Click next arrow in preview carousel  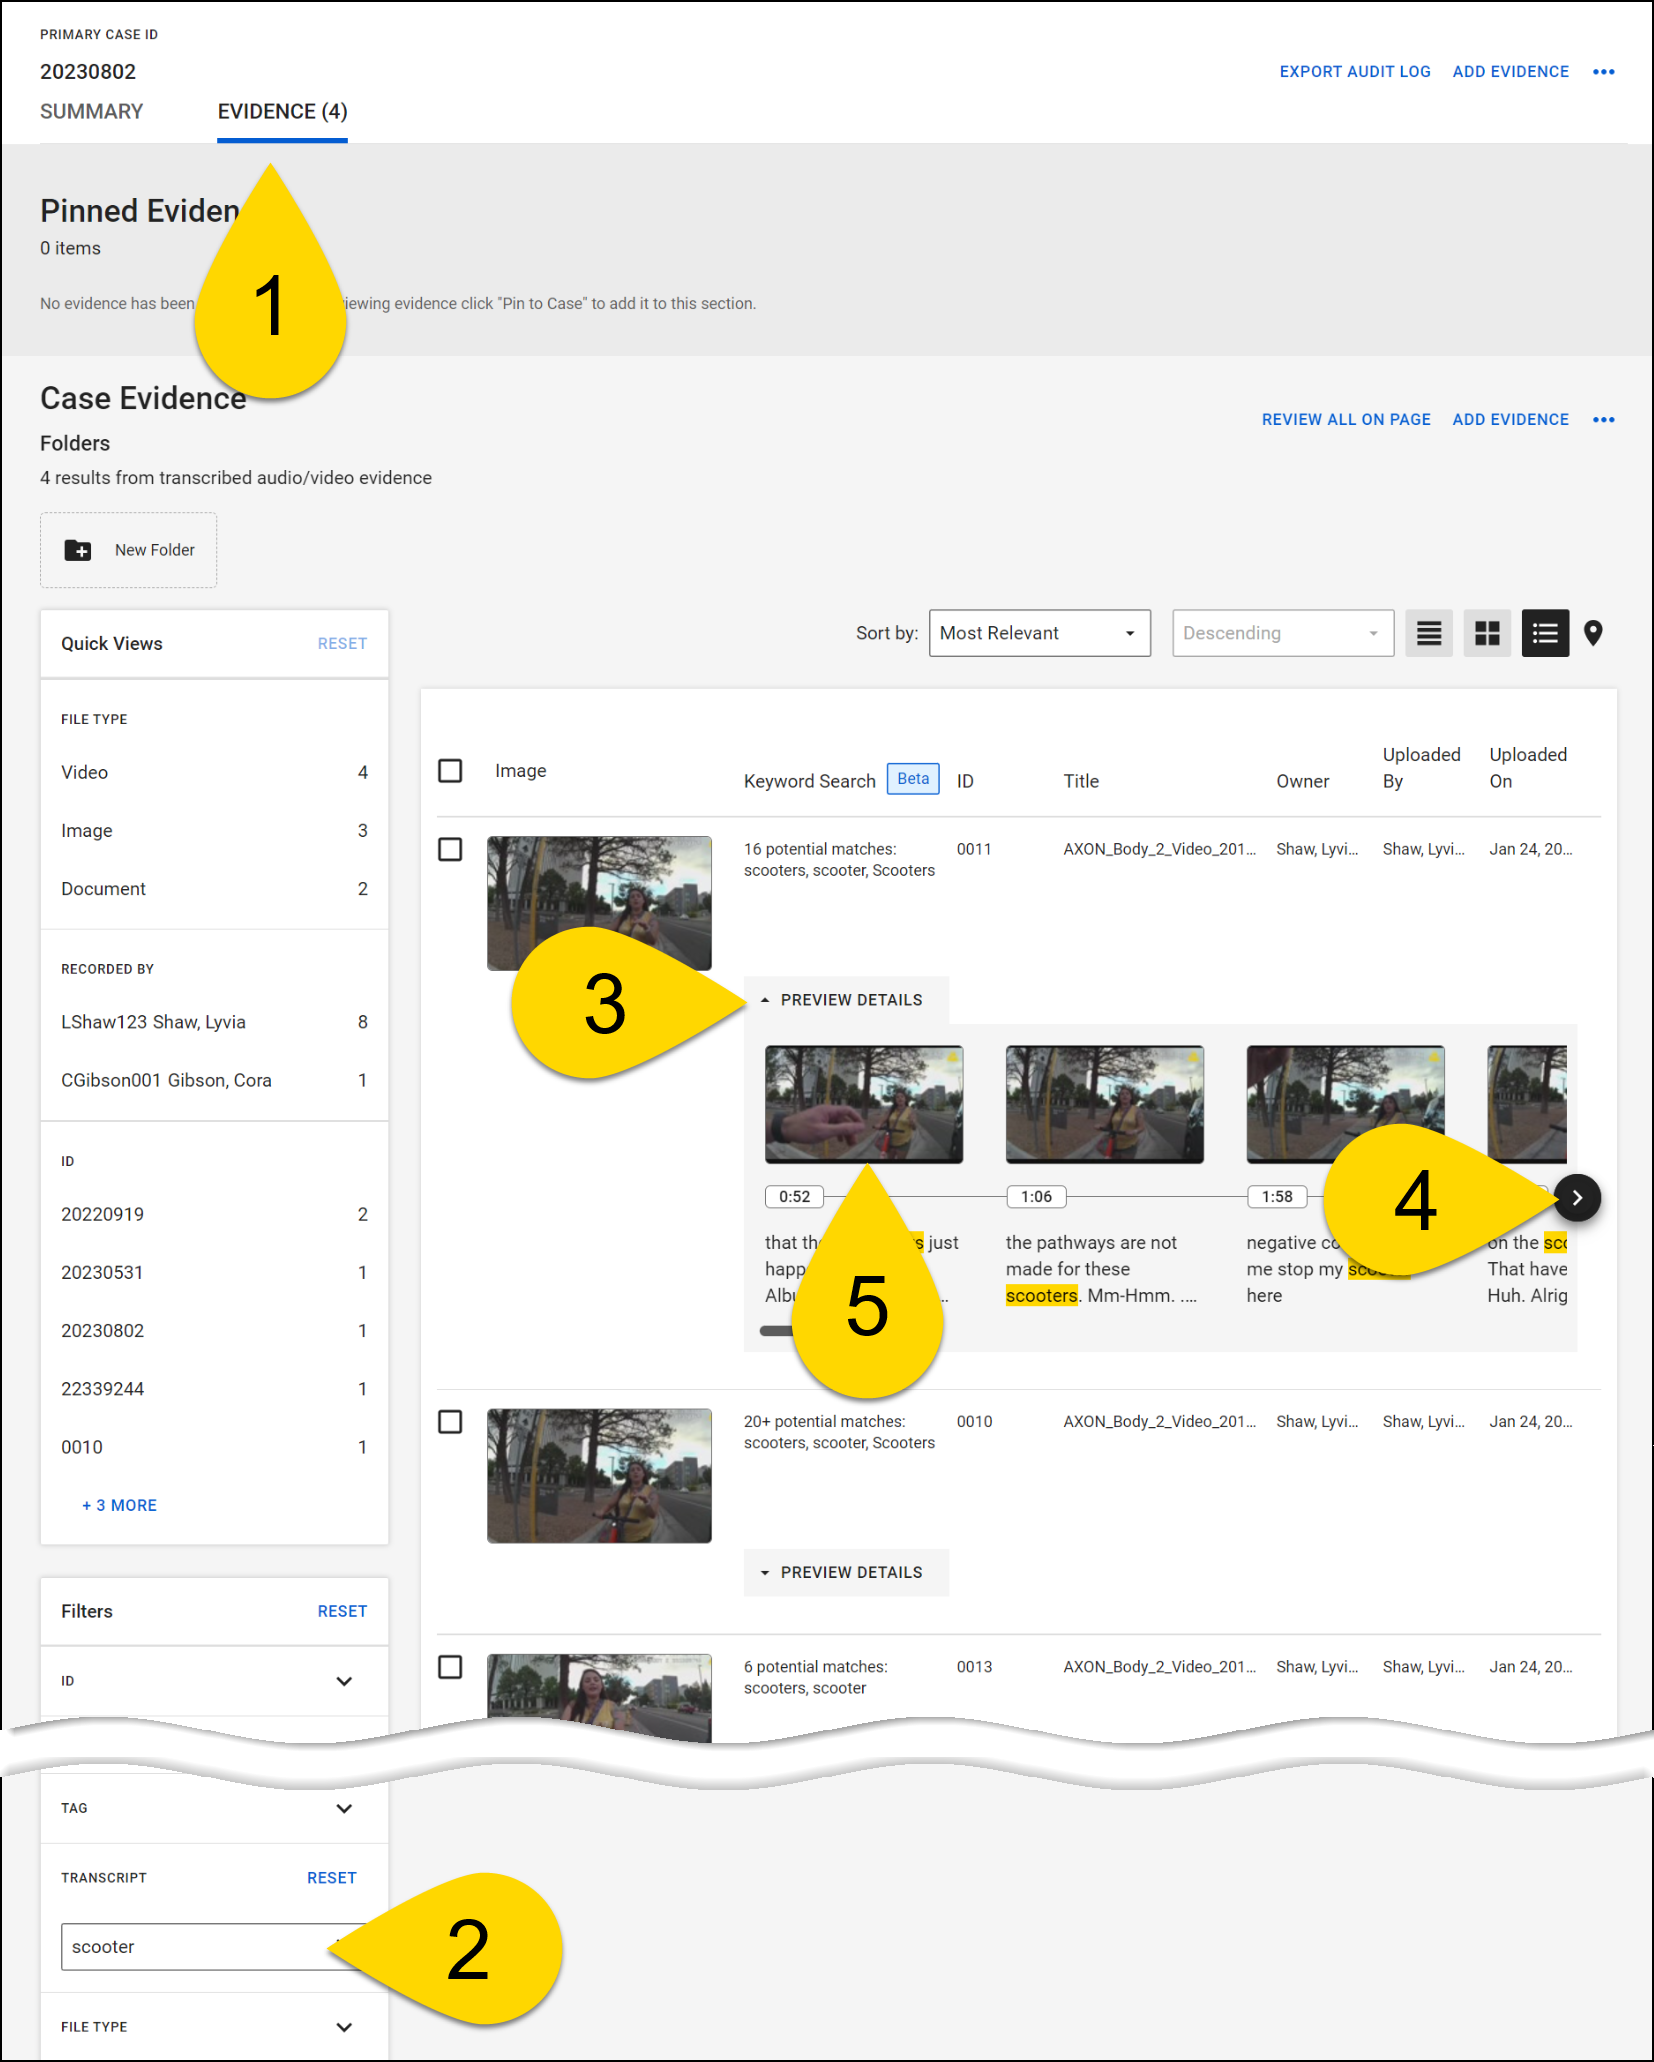click(1577, 1198)
